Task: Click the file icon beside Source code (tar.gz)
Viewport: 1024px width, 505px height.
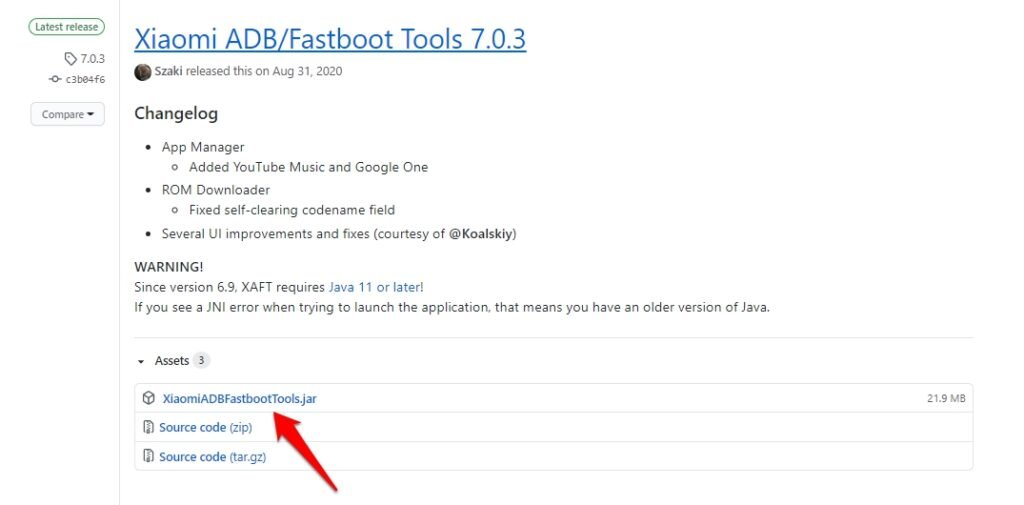Action: click(148, 456)
